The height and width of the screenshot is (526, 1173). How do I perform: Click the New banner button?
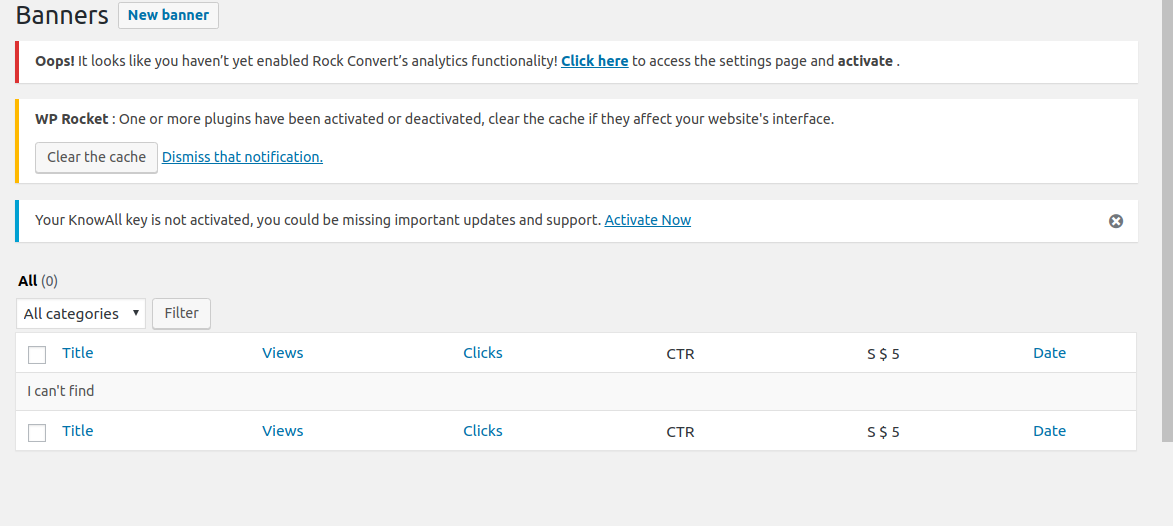(x=168, y=15)
